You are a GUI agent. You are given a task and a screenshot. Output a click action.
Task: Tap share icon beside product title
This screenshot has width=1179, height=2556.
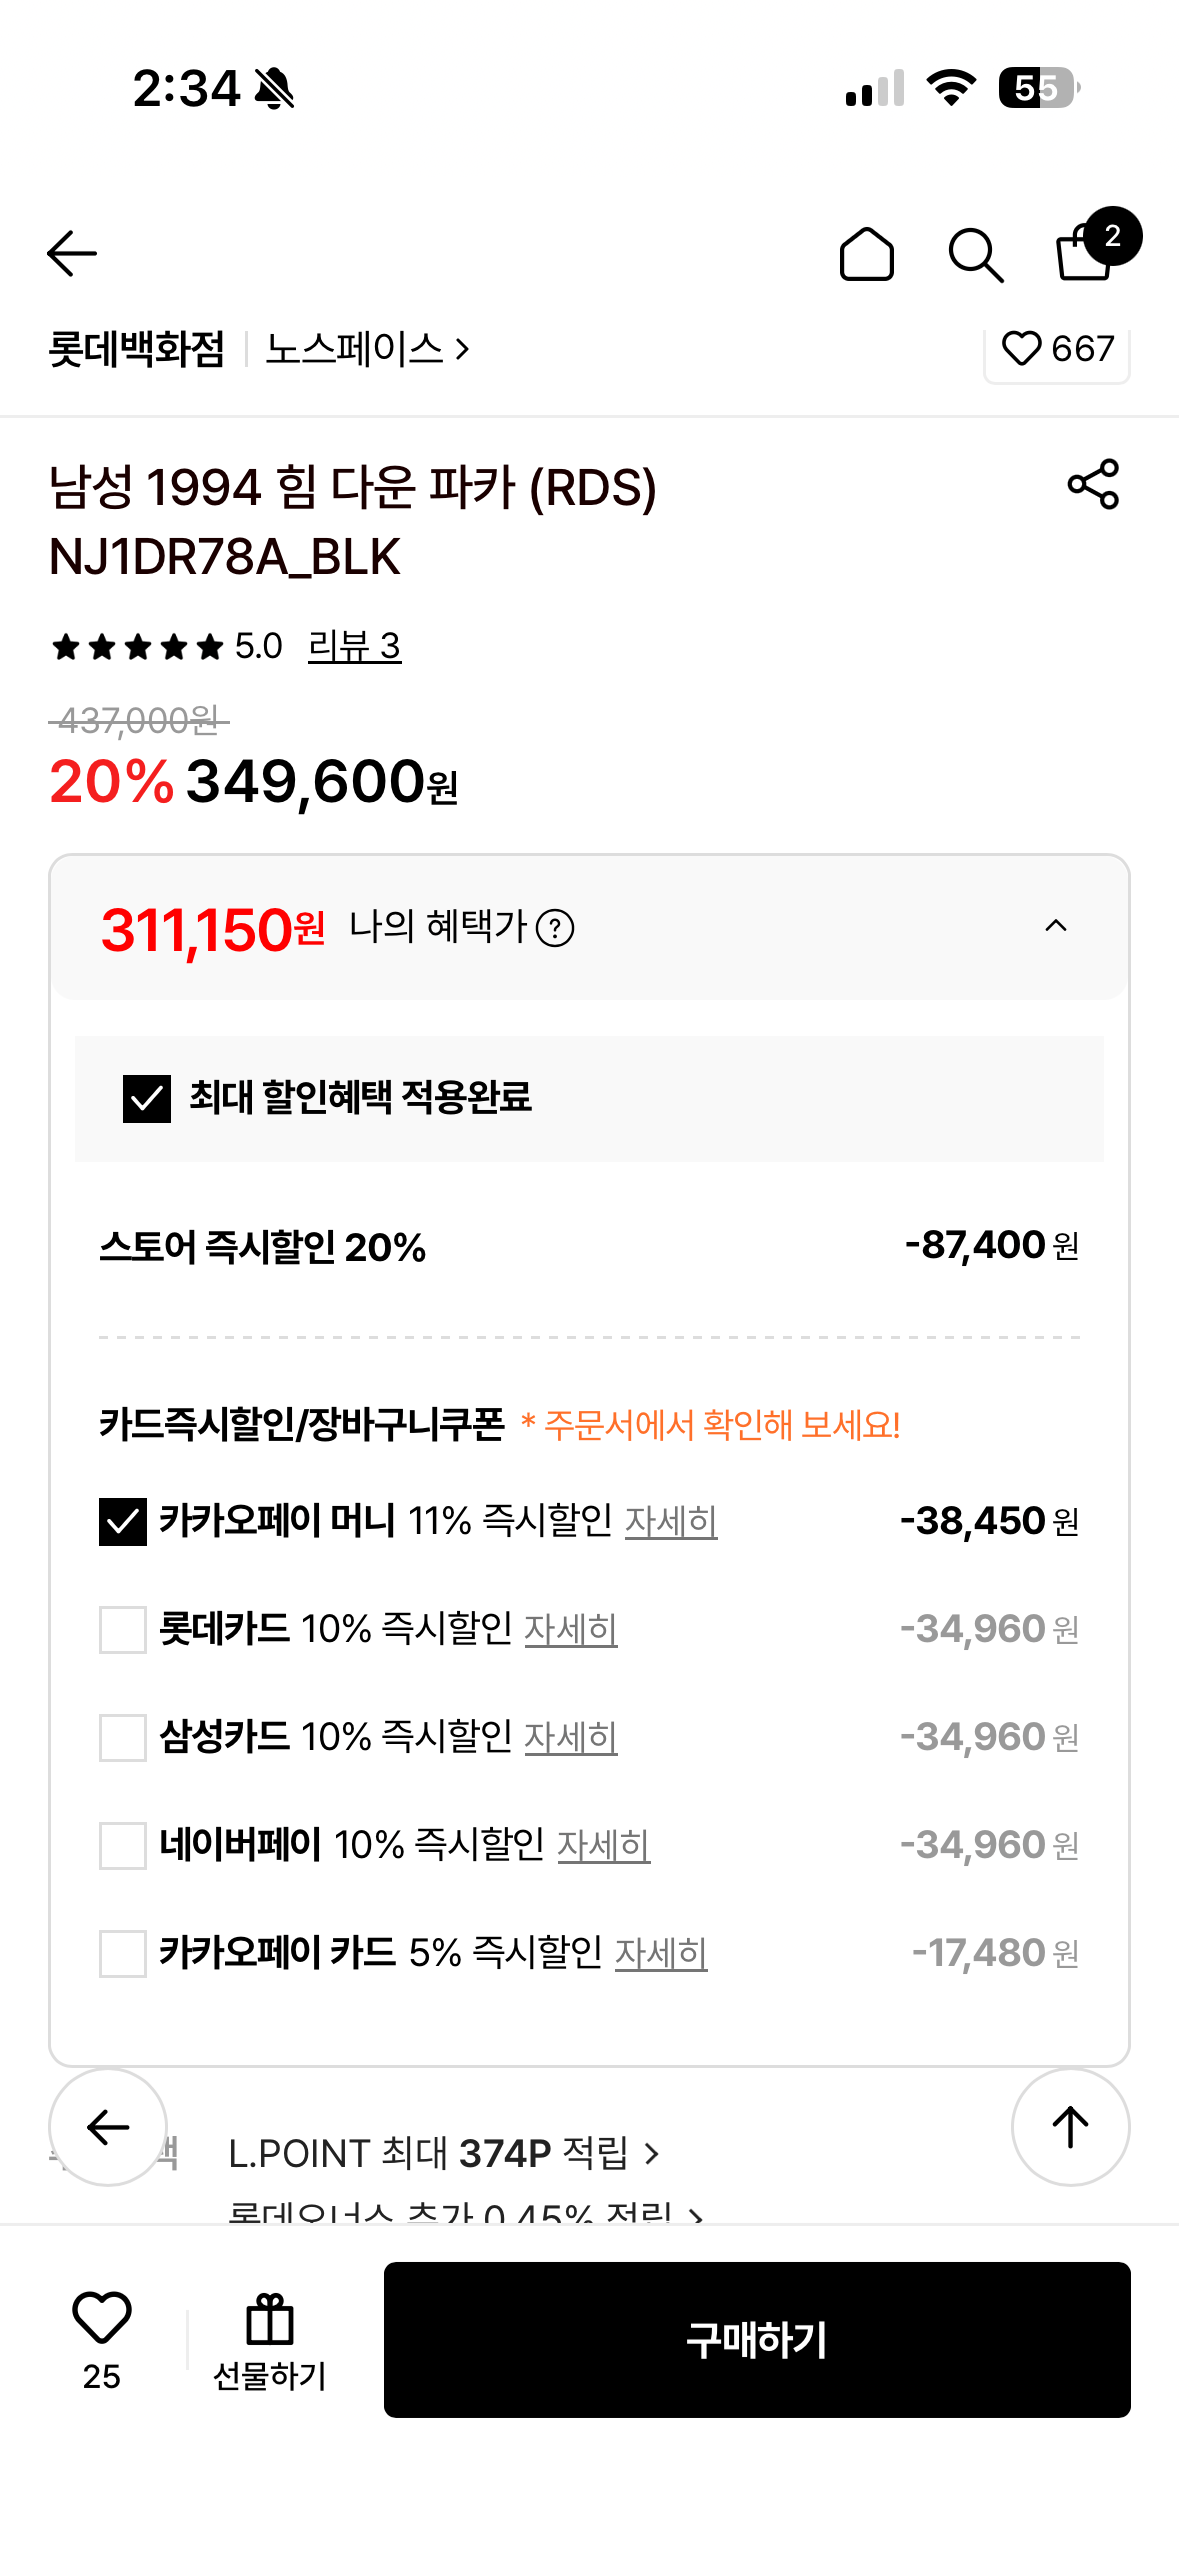click(1093, 484)
